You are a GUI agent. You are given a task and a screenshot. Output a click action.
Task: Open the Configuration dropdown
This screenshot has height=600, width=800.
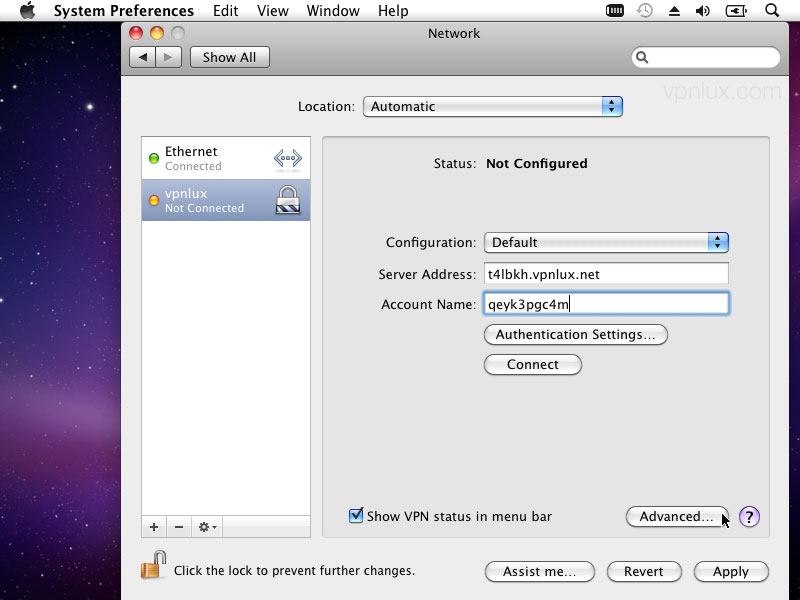coord(606,242)
